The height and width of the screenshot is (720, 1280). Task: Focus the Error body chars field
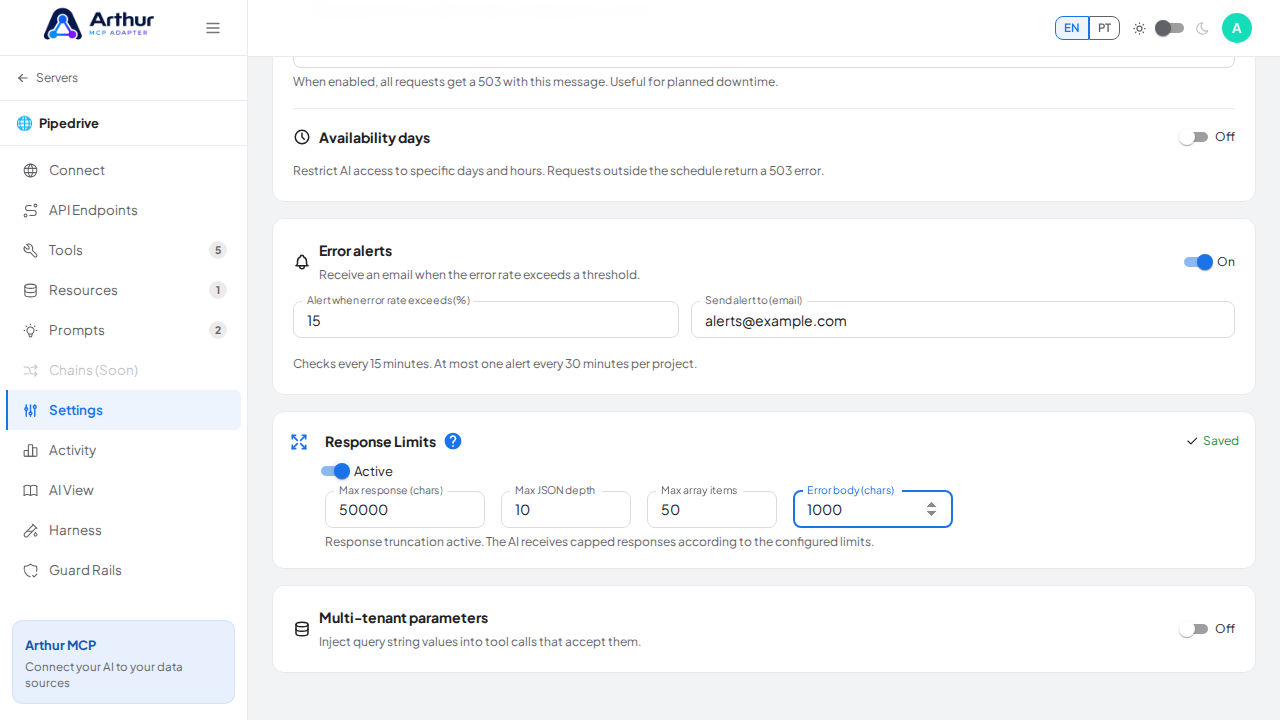[x=873, y=509]
